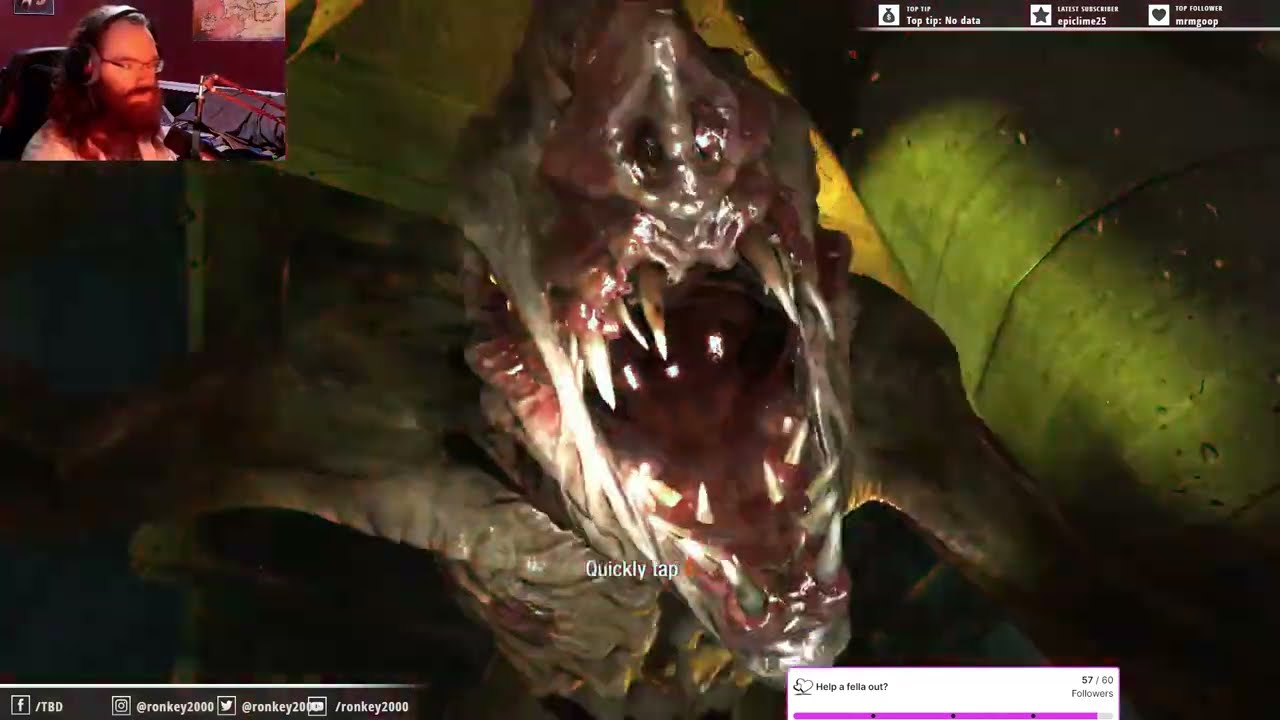Click the handshake icon in follower goal
1280x720 pixels.
point(803,686)
